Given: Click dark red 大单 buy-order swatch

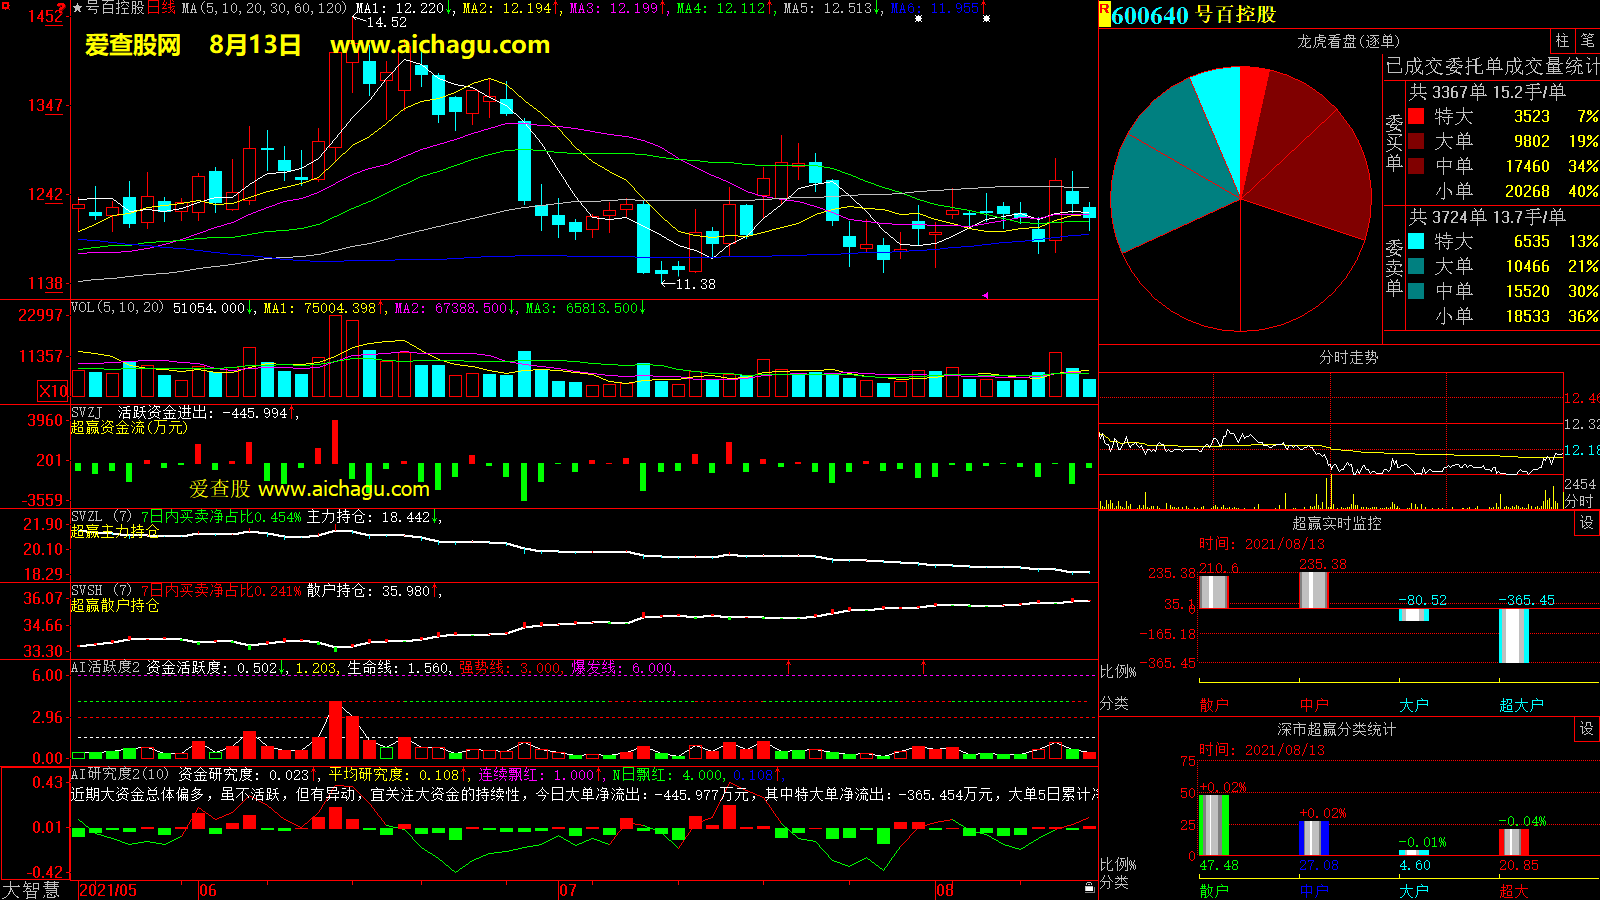Looking at the screenshot, I should pos(1416,141).
